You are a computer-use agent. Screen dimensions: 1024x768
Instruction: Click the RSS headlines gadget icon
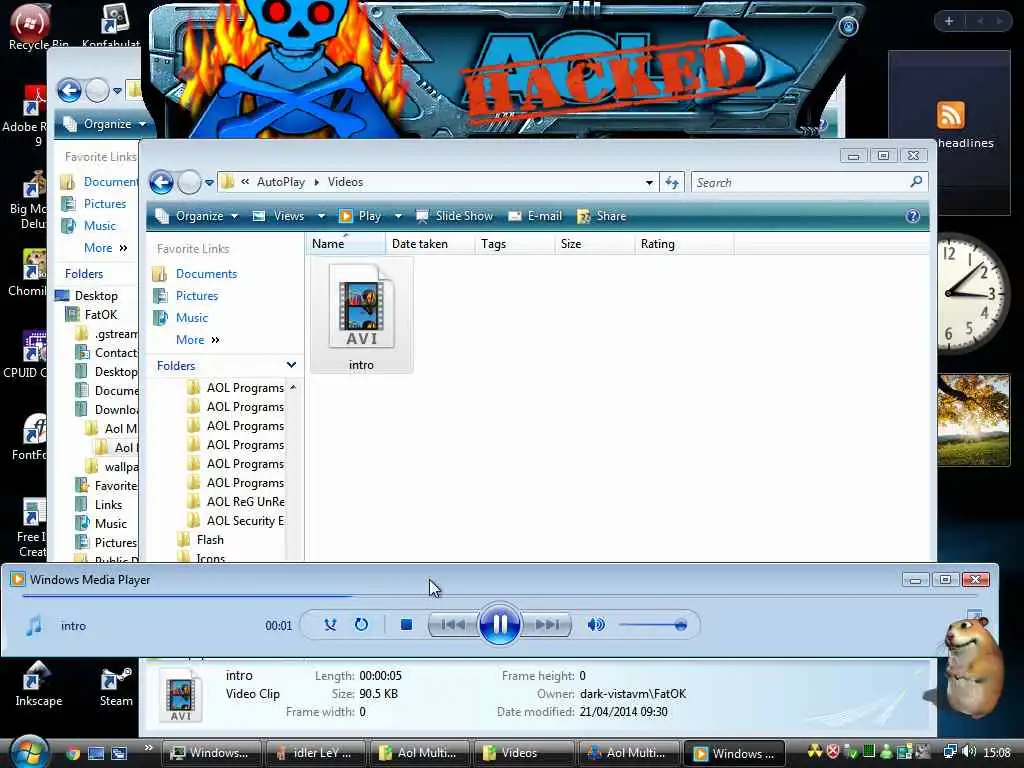click(950, 116)
